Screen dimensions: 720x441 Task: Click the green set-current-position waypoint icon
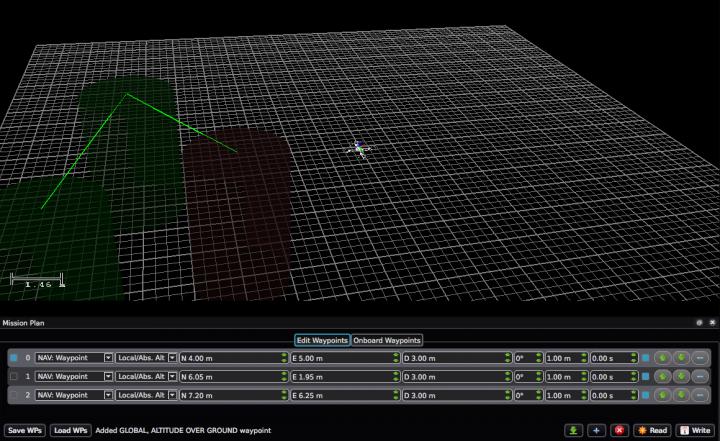(x=573, y=430)
